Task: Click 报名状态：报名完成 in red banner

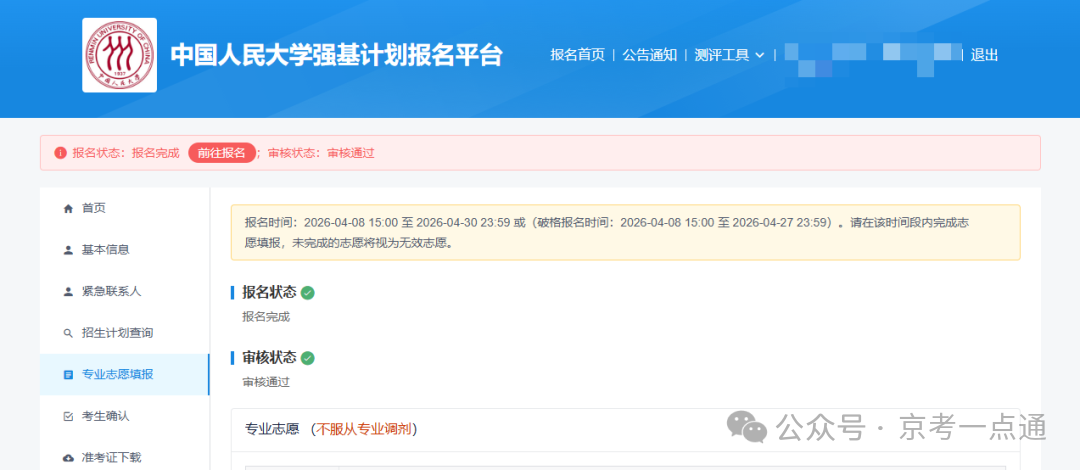Action: point(126,153)
